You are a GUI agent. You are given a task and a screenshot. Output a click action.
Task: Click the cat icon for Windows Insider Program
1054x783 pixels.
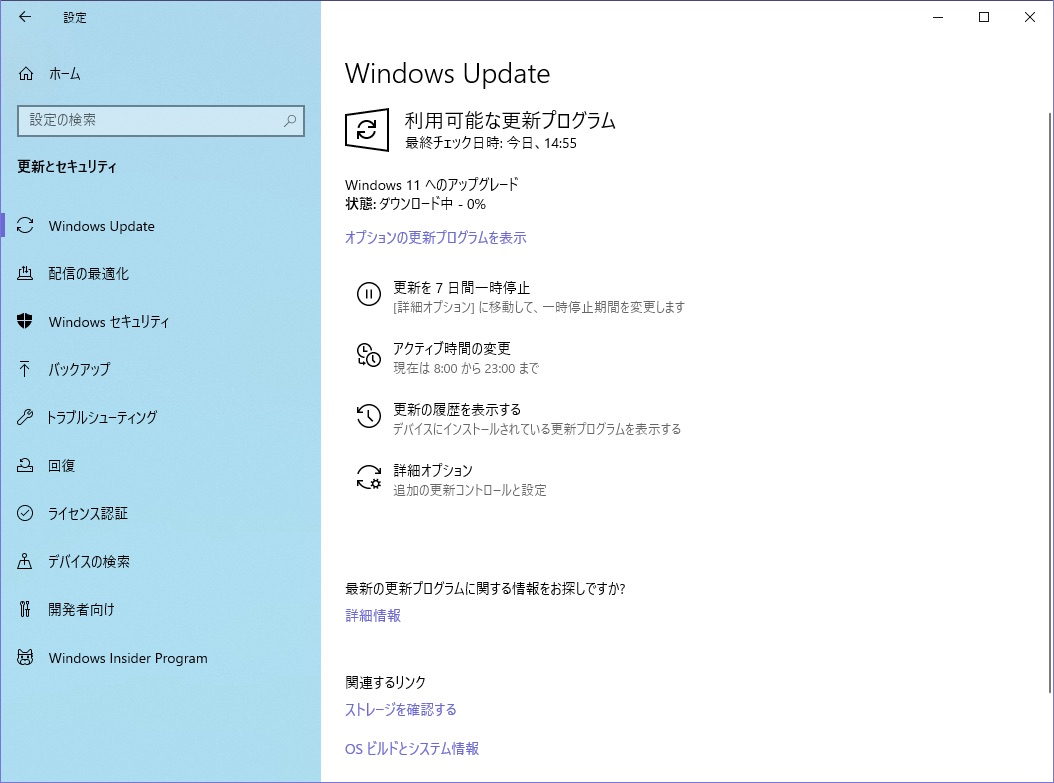(x=25, y=657)
